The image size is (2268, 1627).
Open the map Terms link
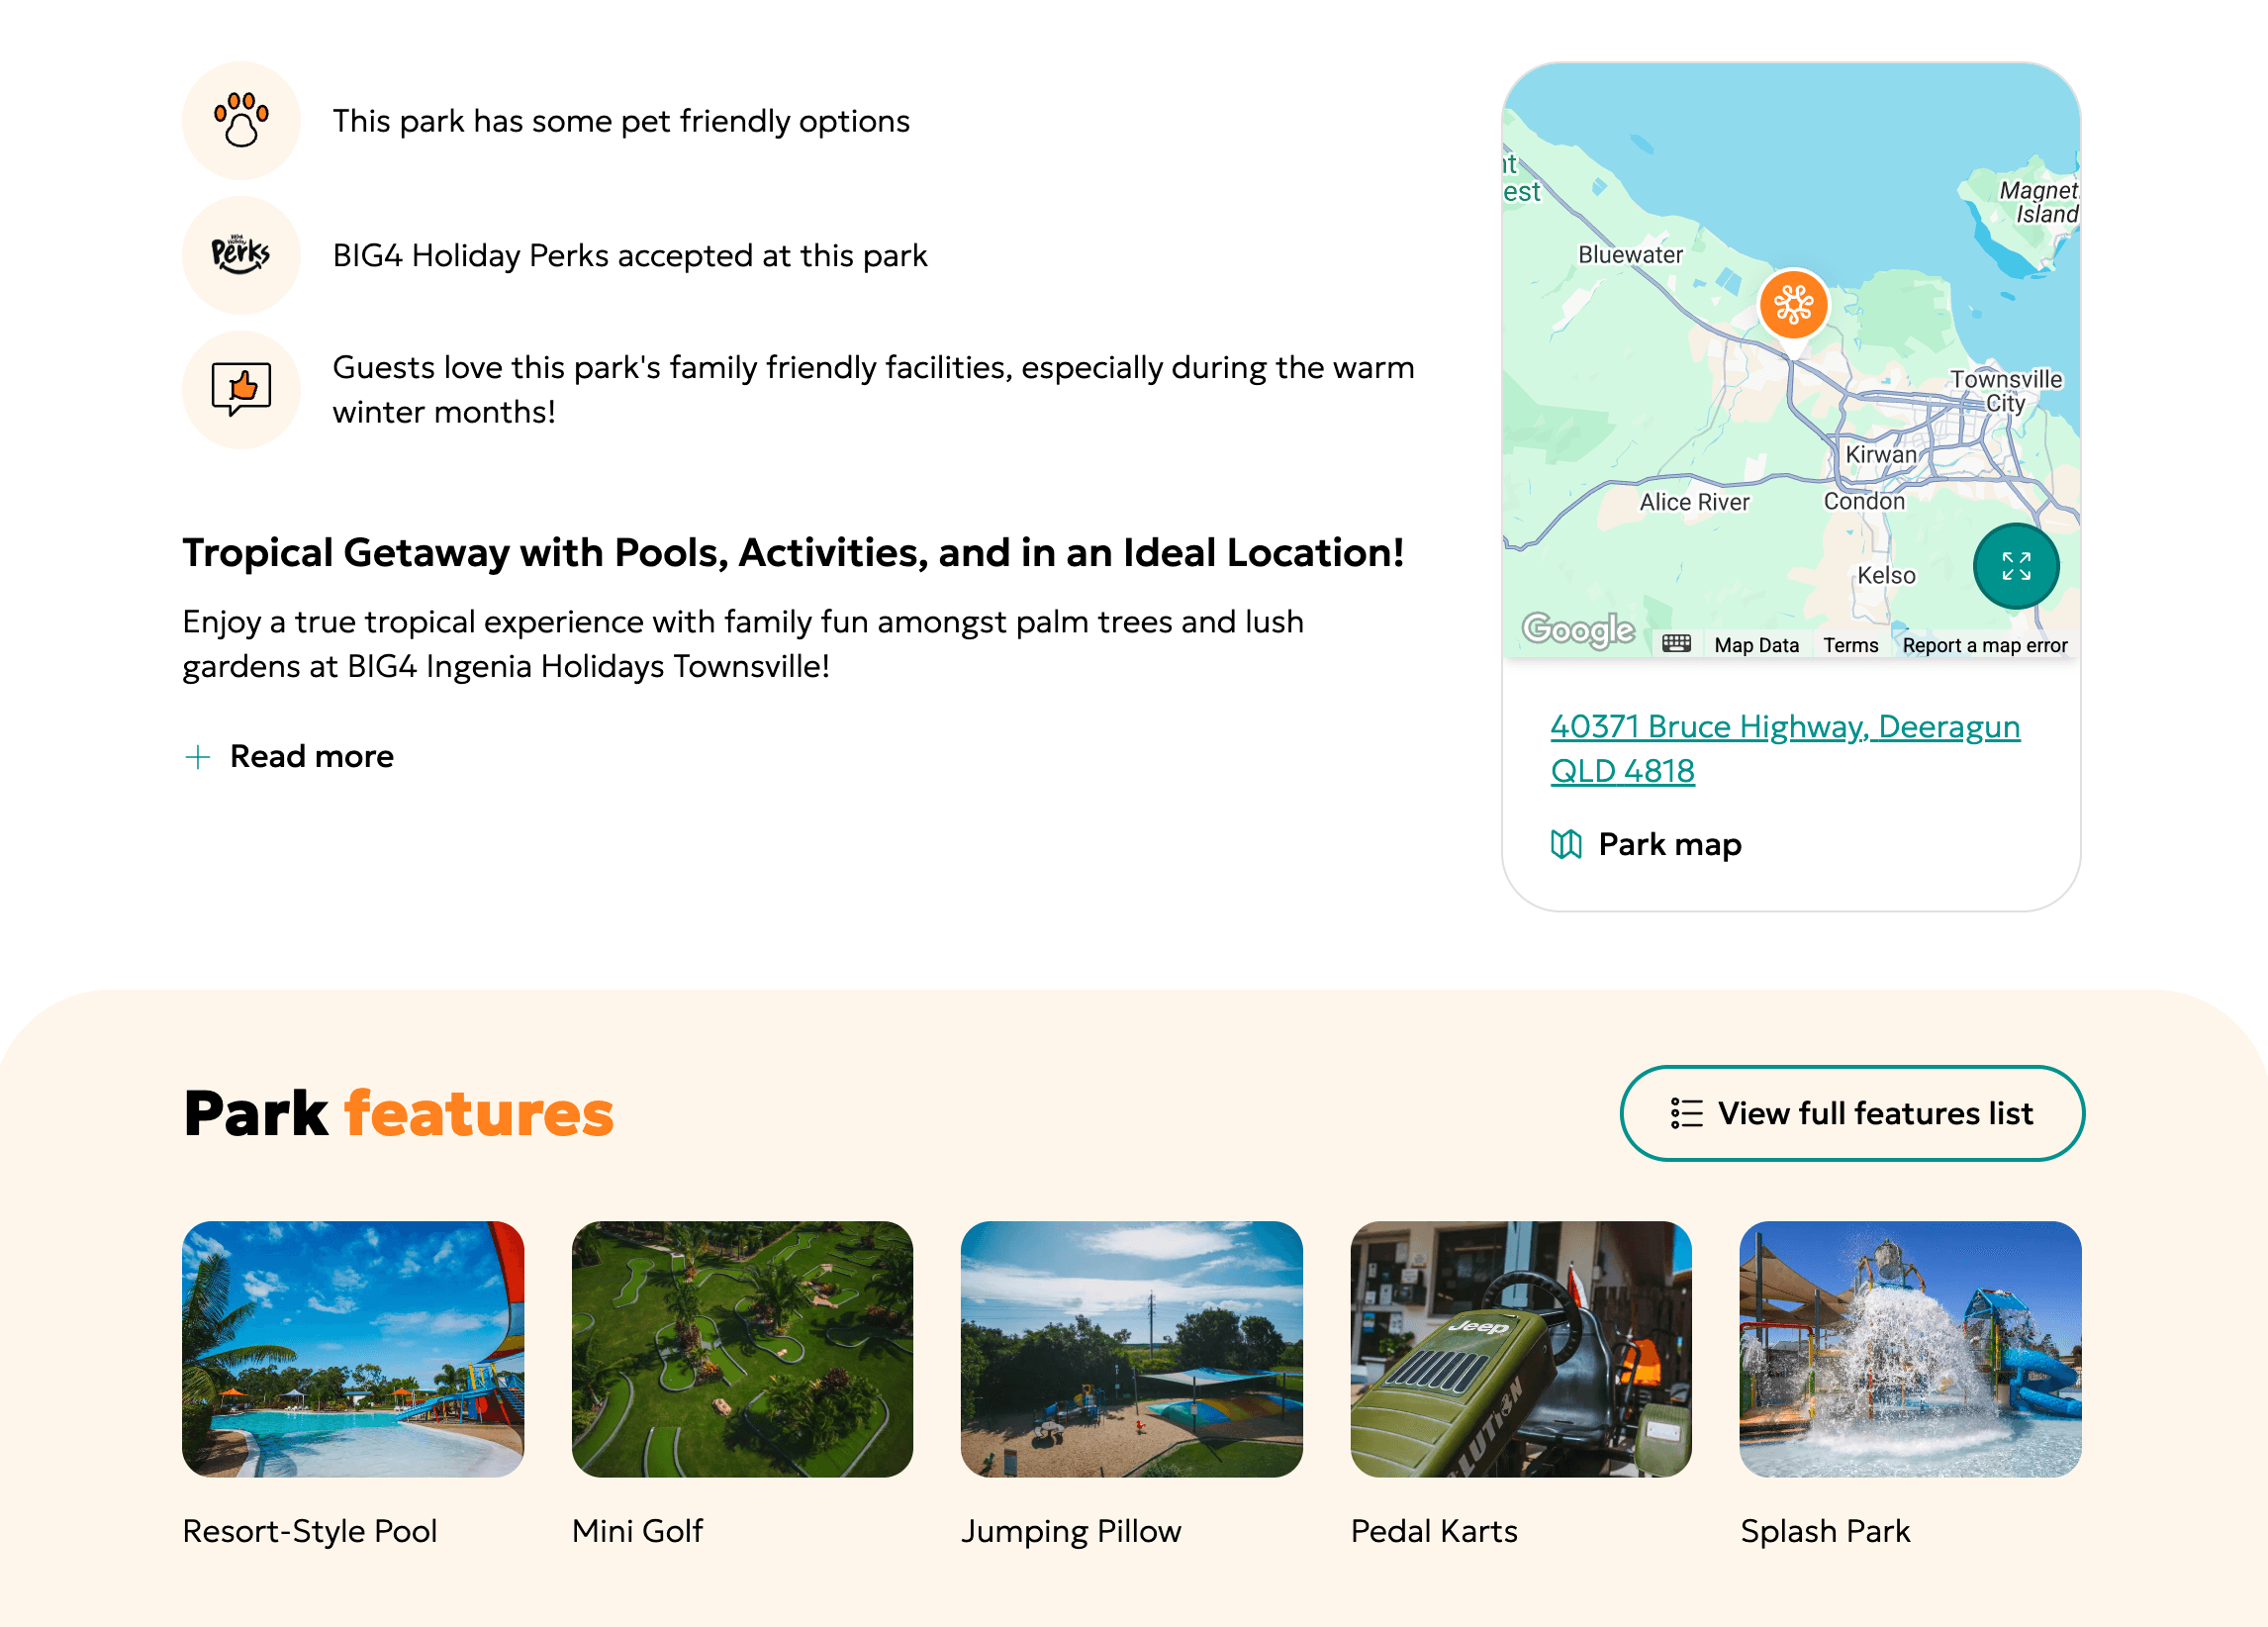pyautogui.click(x=1850, y=646)
